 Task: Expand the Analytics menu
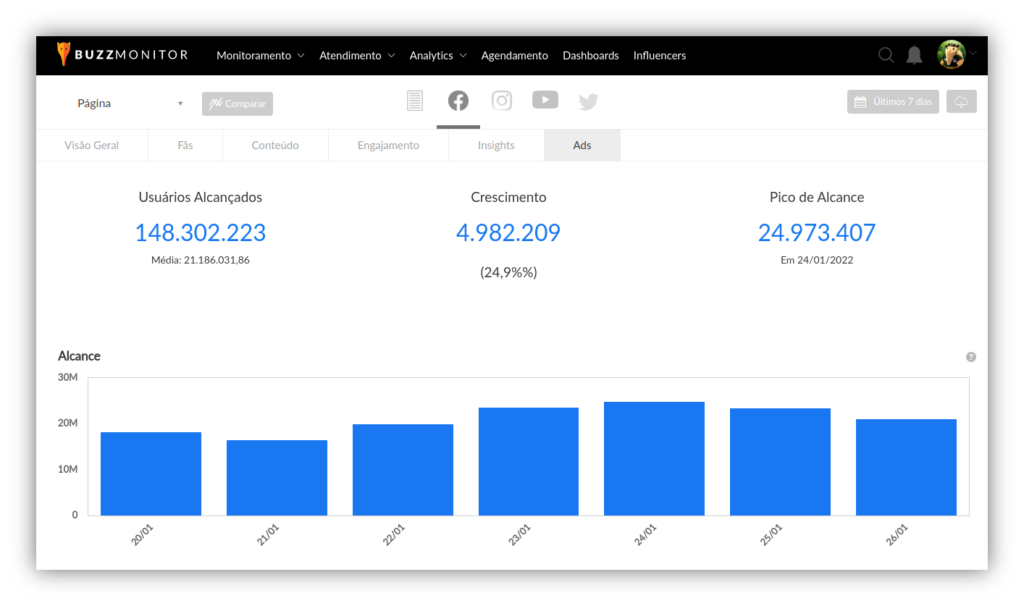438,56
